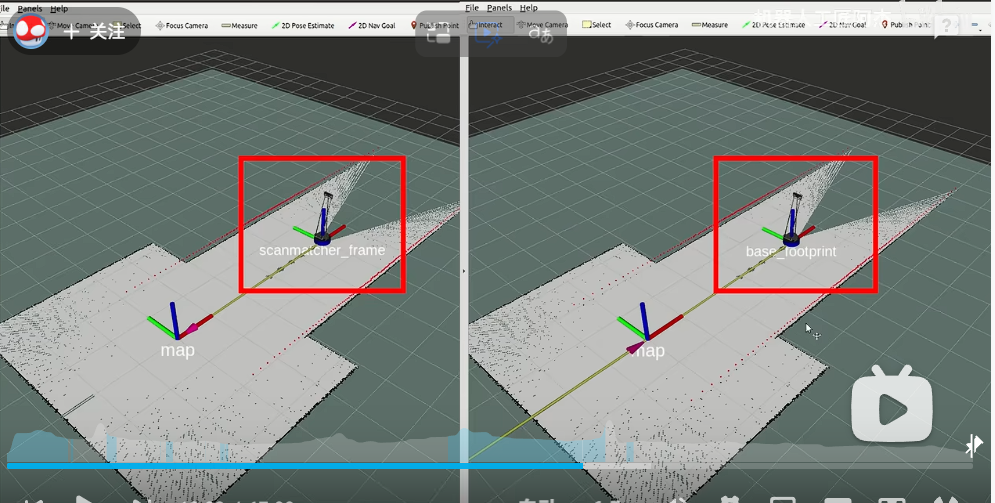Click the collapse arrows icon at right edge
The image size is (995, 503).
975,447
